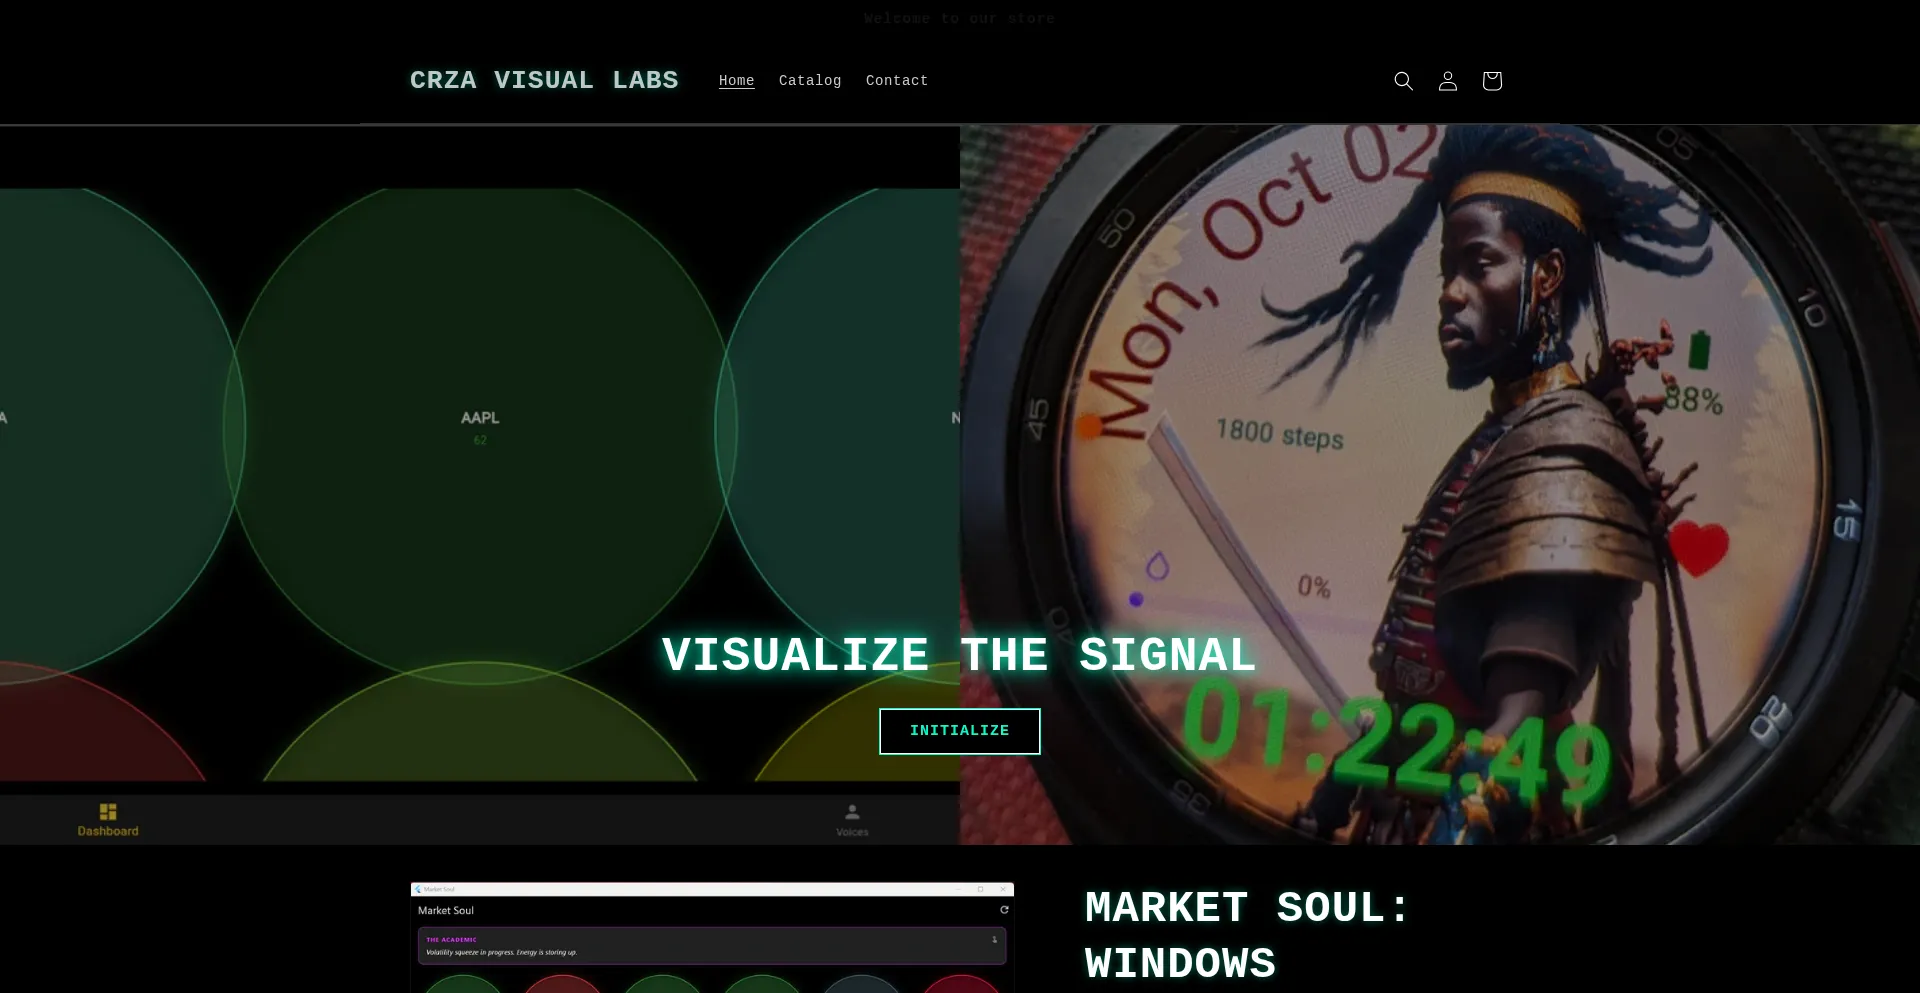Open the account login icon
Image resolution: width=1920 pixels, height=993 pixels.
[1447, 81]
